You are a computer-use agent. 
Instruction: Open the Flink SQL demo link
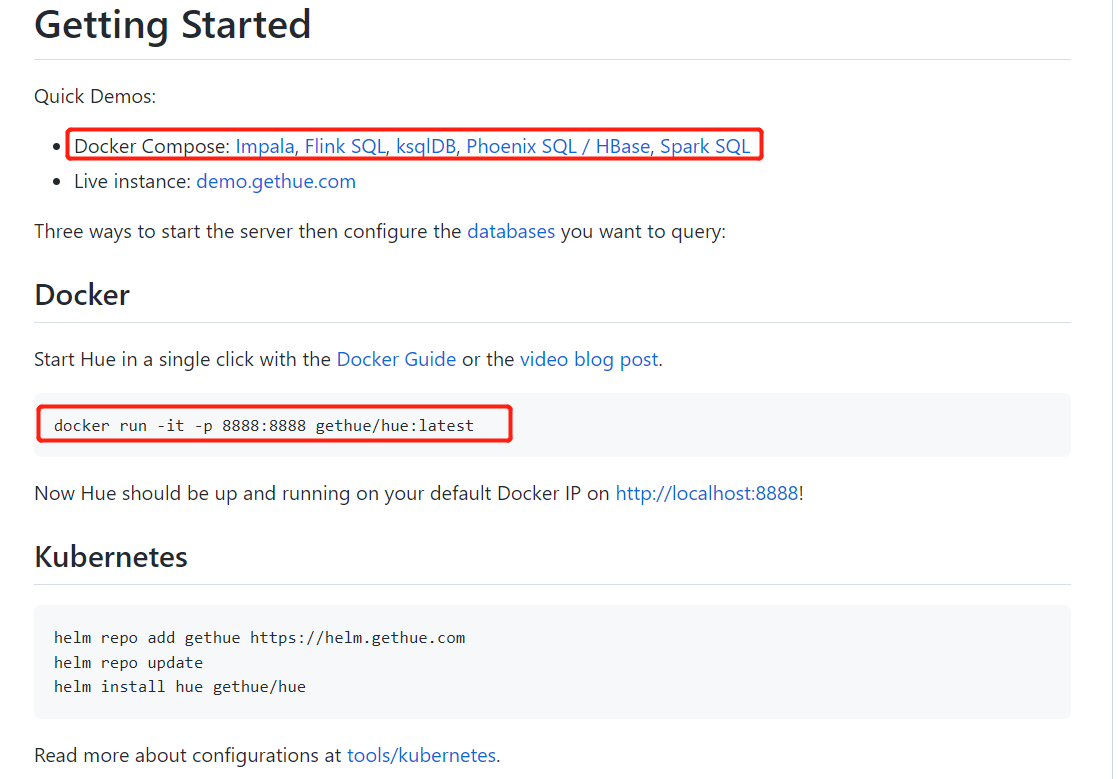click(x=345, y=146)
